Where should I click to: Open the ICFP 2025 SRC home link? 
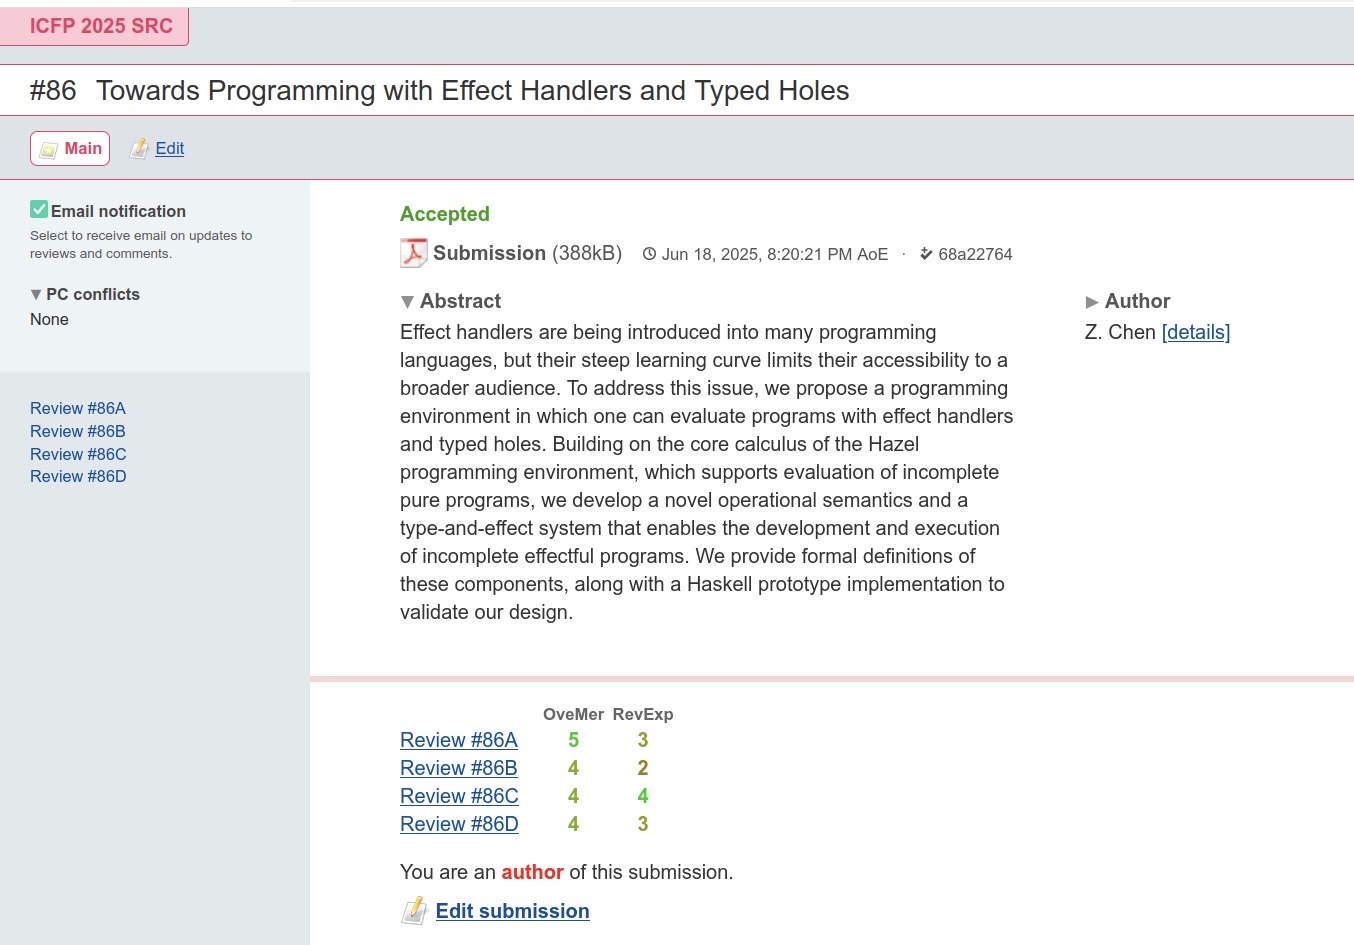[101, 26]
